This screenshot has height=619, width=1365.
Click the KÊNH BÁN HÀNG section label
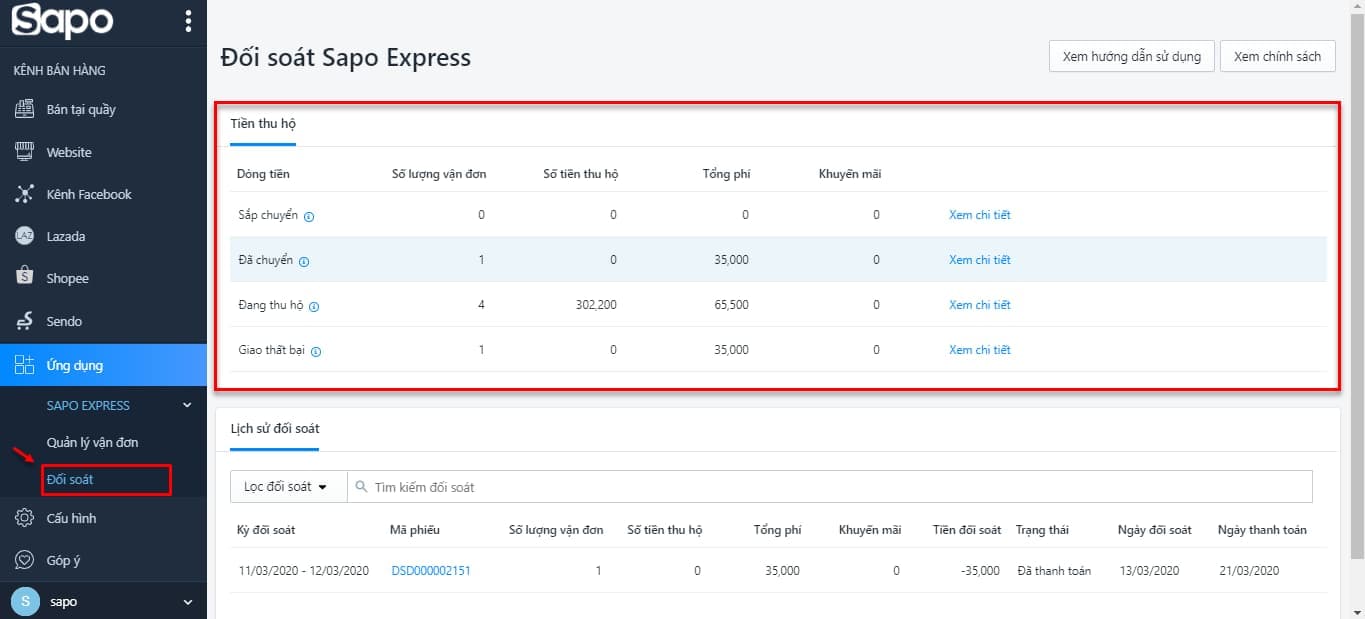coord(59,71)
